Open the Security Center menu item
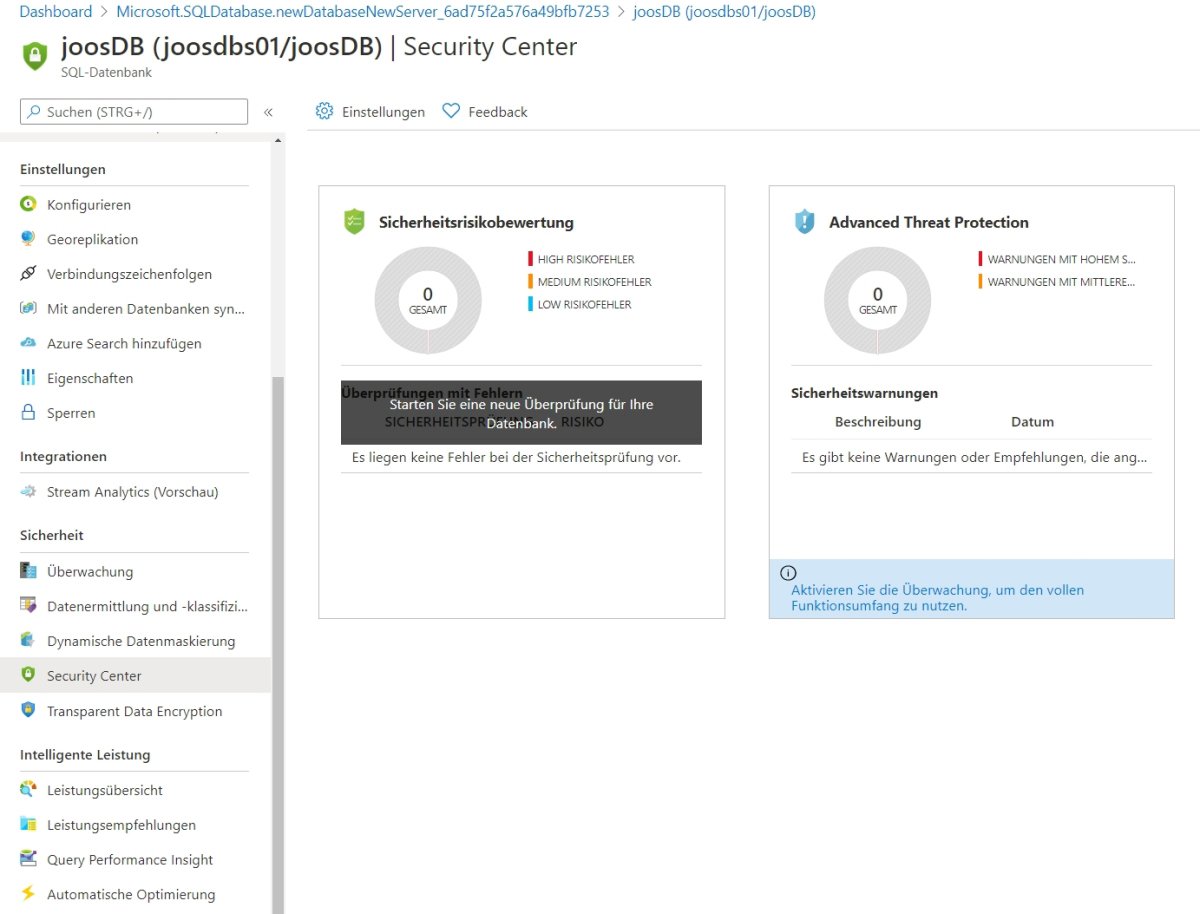Viewport: 1200px width, 914px height. click(x=94, y=676)
